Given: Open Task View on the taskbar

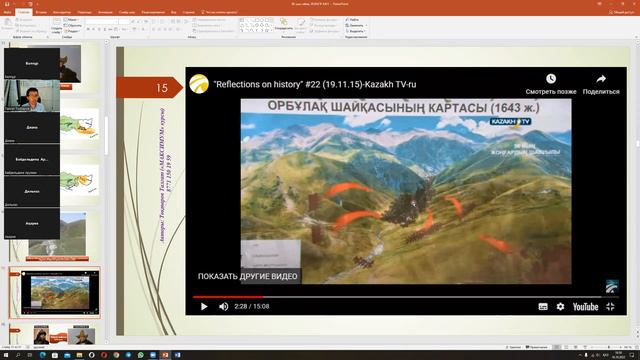Looking at the screenshot, I should [30, 355].
